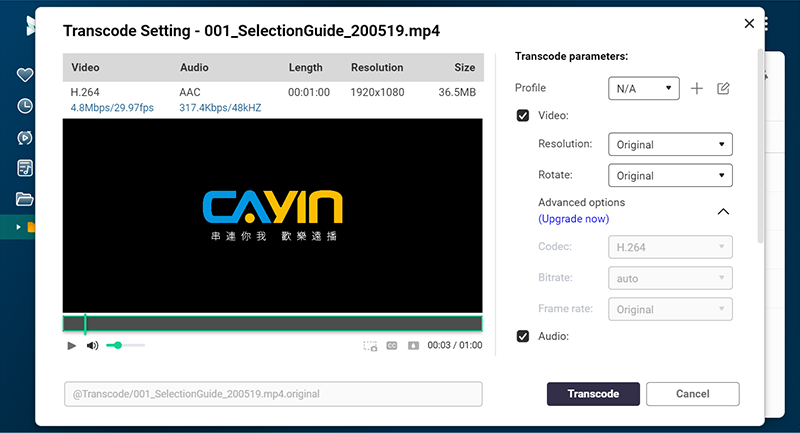Viewport: 800px width, 433px height.
Task: Open the folder icon in sidebar
Action: click(24, 199)
